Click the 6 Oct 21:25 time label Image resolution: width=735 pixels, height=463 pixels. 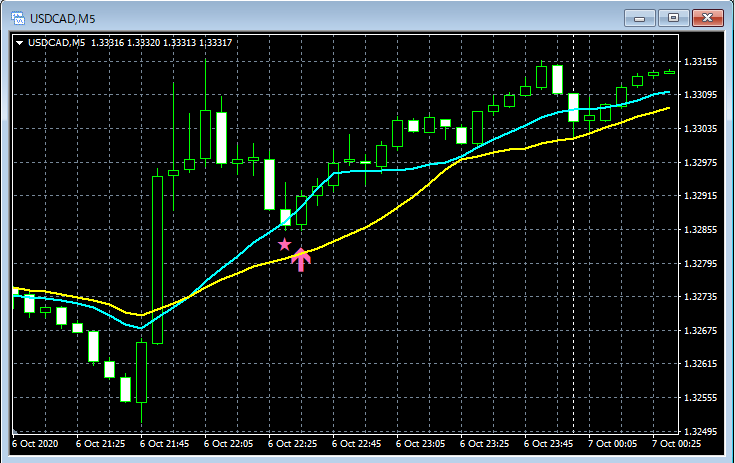pyautogui.click(x=101, y=443)
